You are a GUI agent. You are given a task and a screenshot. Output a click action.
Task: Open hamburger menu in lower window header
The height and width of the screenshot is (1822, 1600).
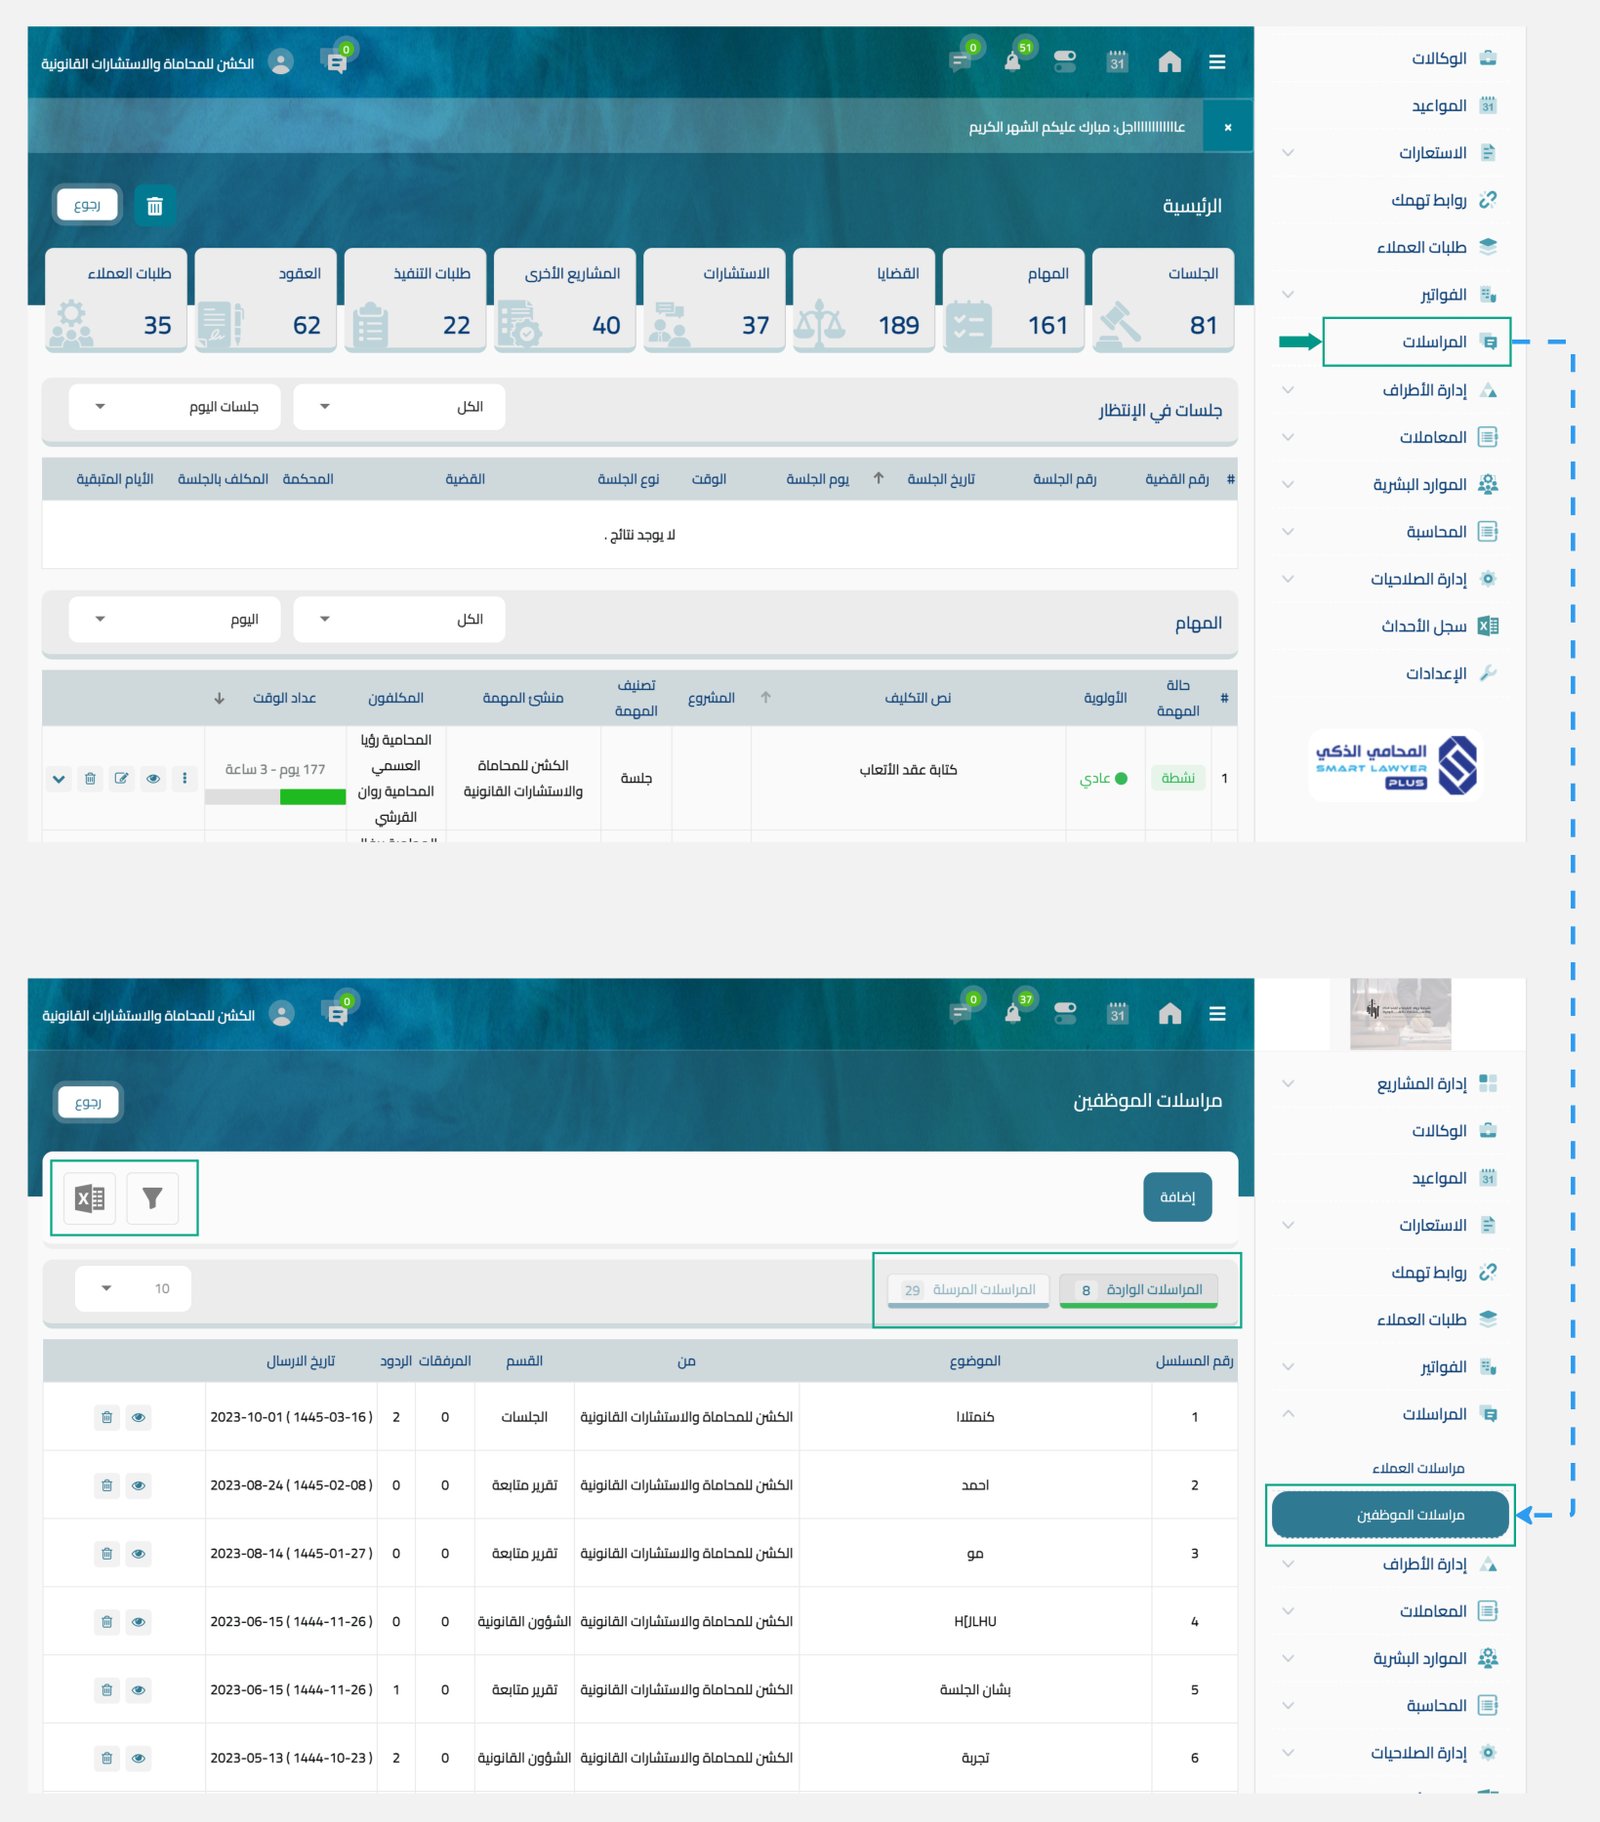(1217, 1014)
